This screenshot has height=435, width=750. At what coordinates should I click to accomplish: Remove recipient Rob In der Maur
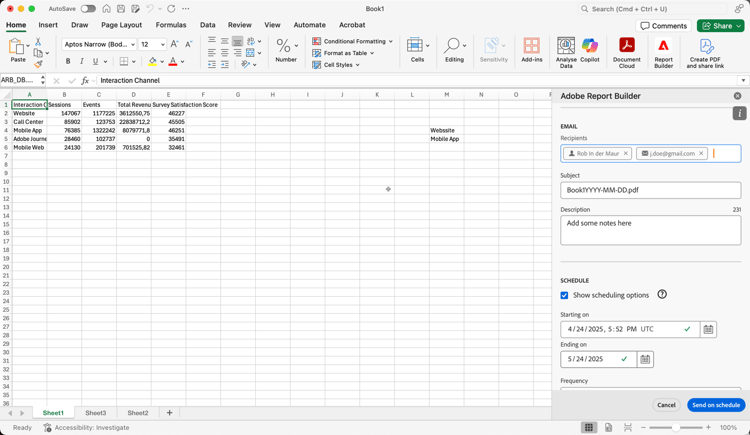tap(625, 154)
